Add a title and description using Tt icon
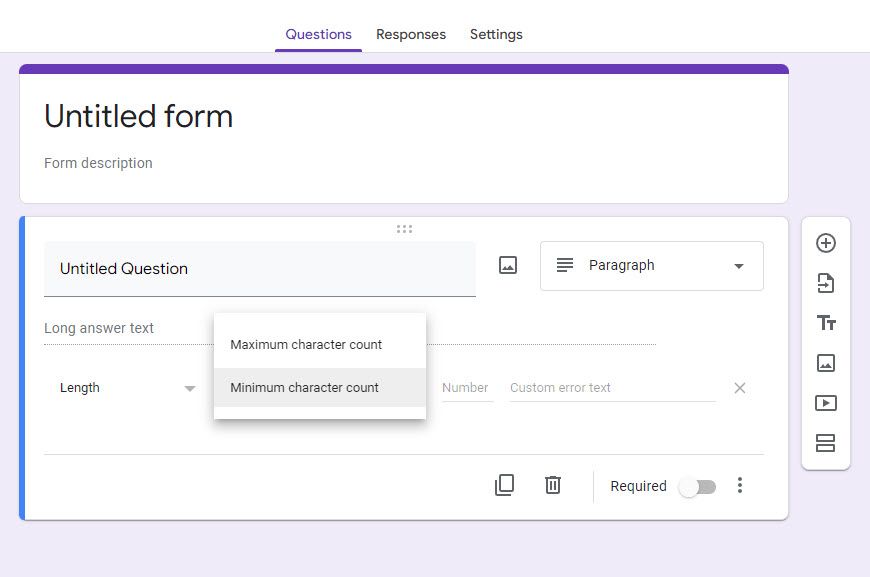The width and height of the screenshot is (870, 577). [825, 323]
